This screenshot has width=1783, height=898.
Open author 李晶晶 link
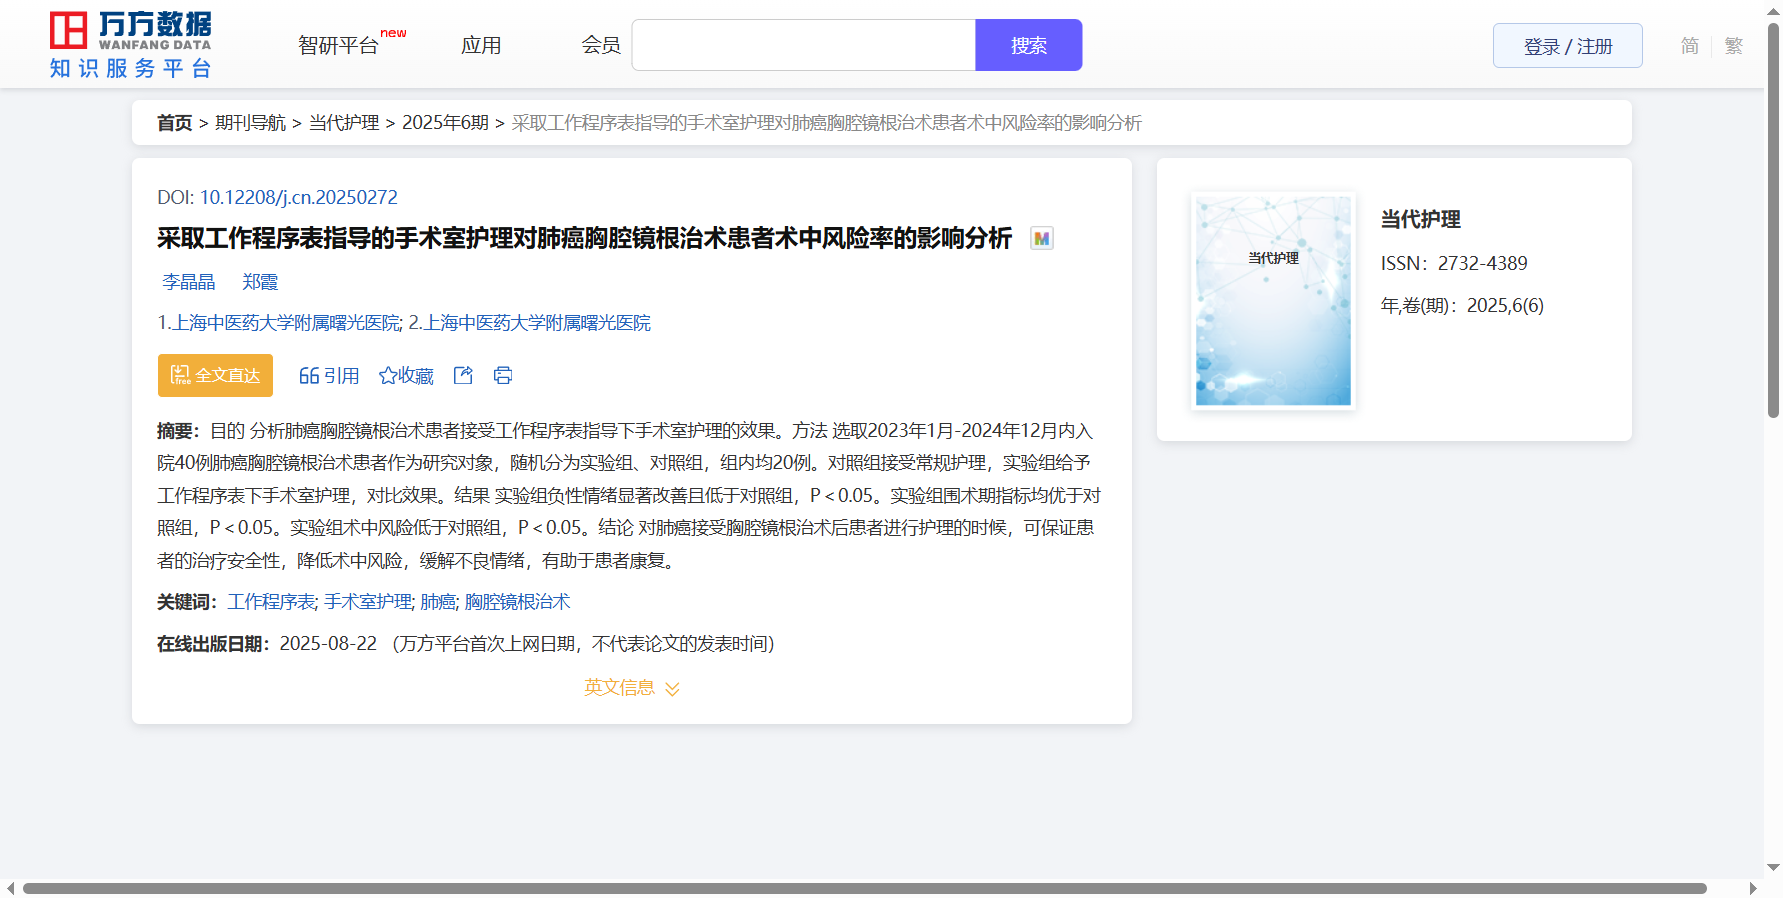[x=189, y=282]
